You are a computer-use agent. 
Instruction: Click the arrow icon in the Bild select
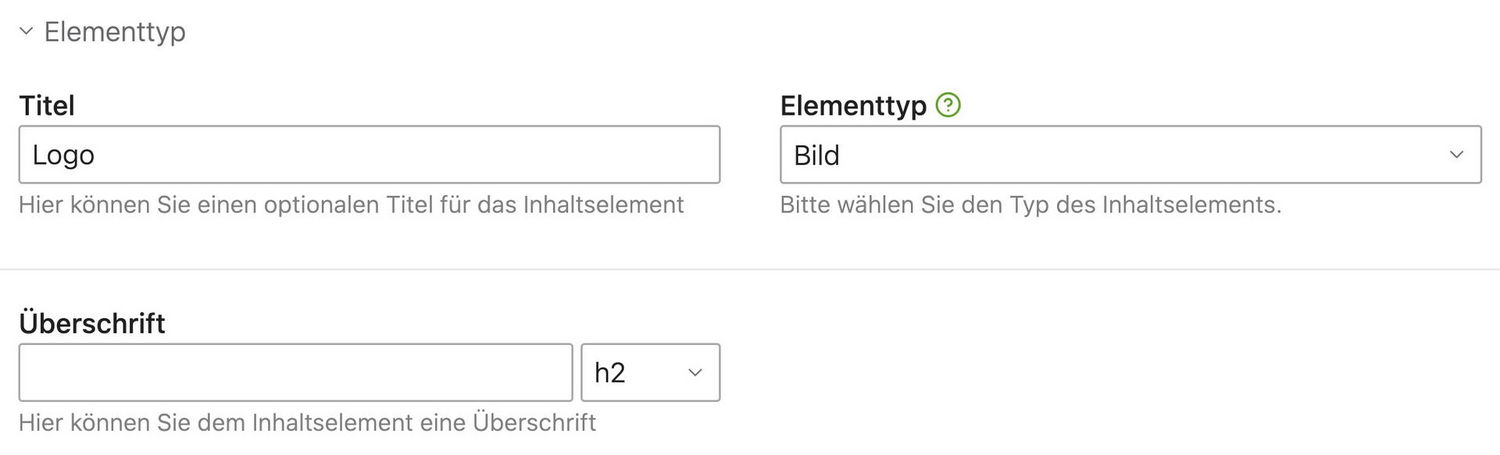1456,154
